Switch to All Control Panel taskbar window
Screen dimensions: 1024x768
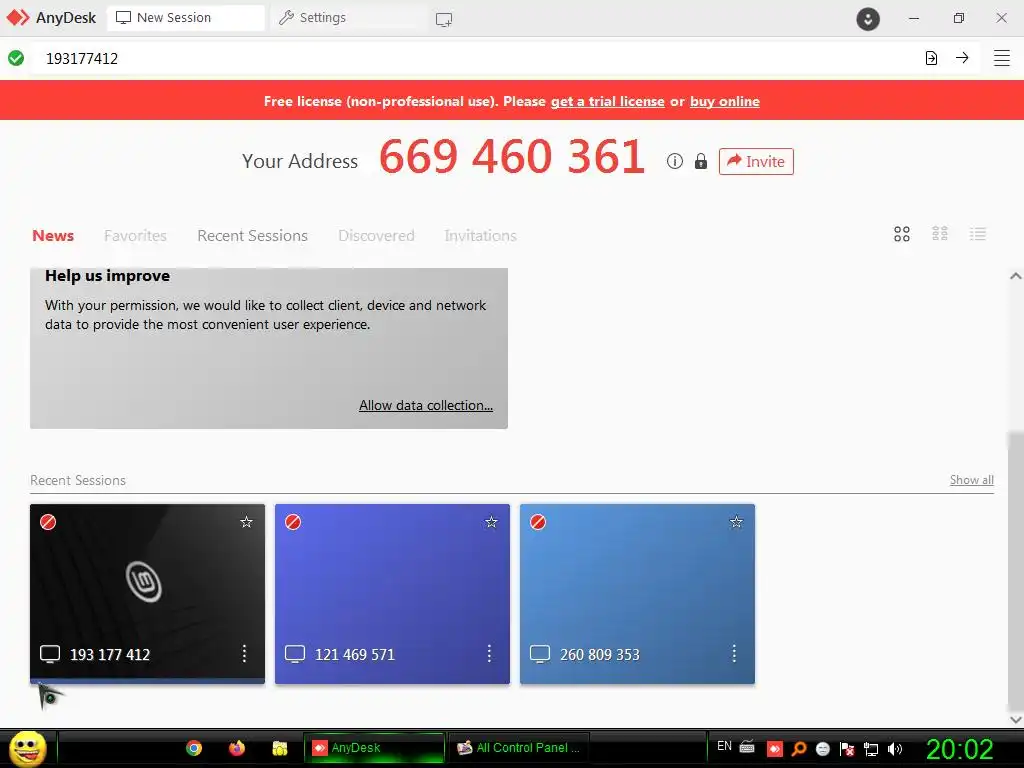coord(520,748)
